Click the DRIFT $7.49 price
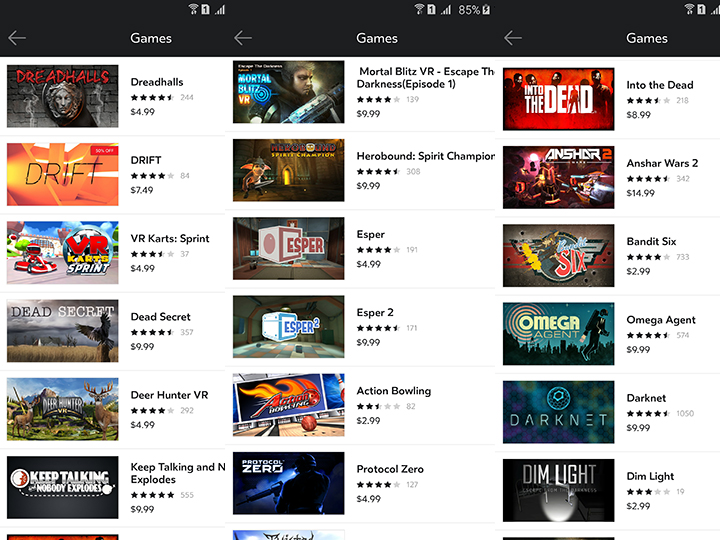This screenshot has height=540, width=720. [x=142, y=190]
